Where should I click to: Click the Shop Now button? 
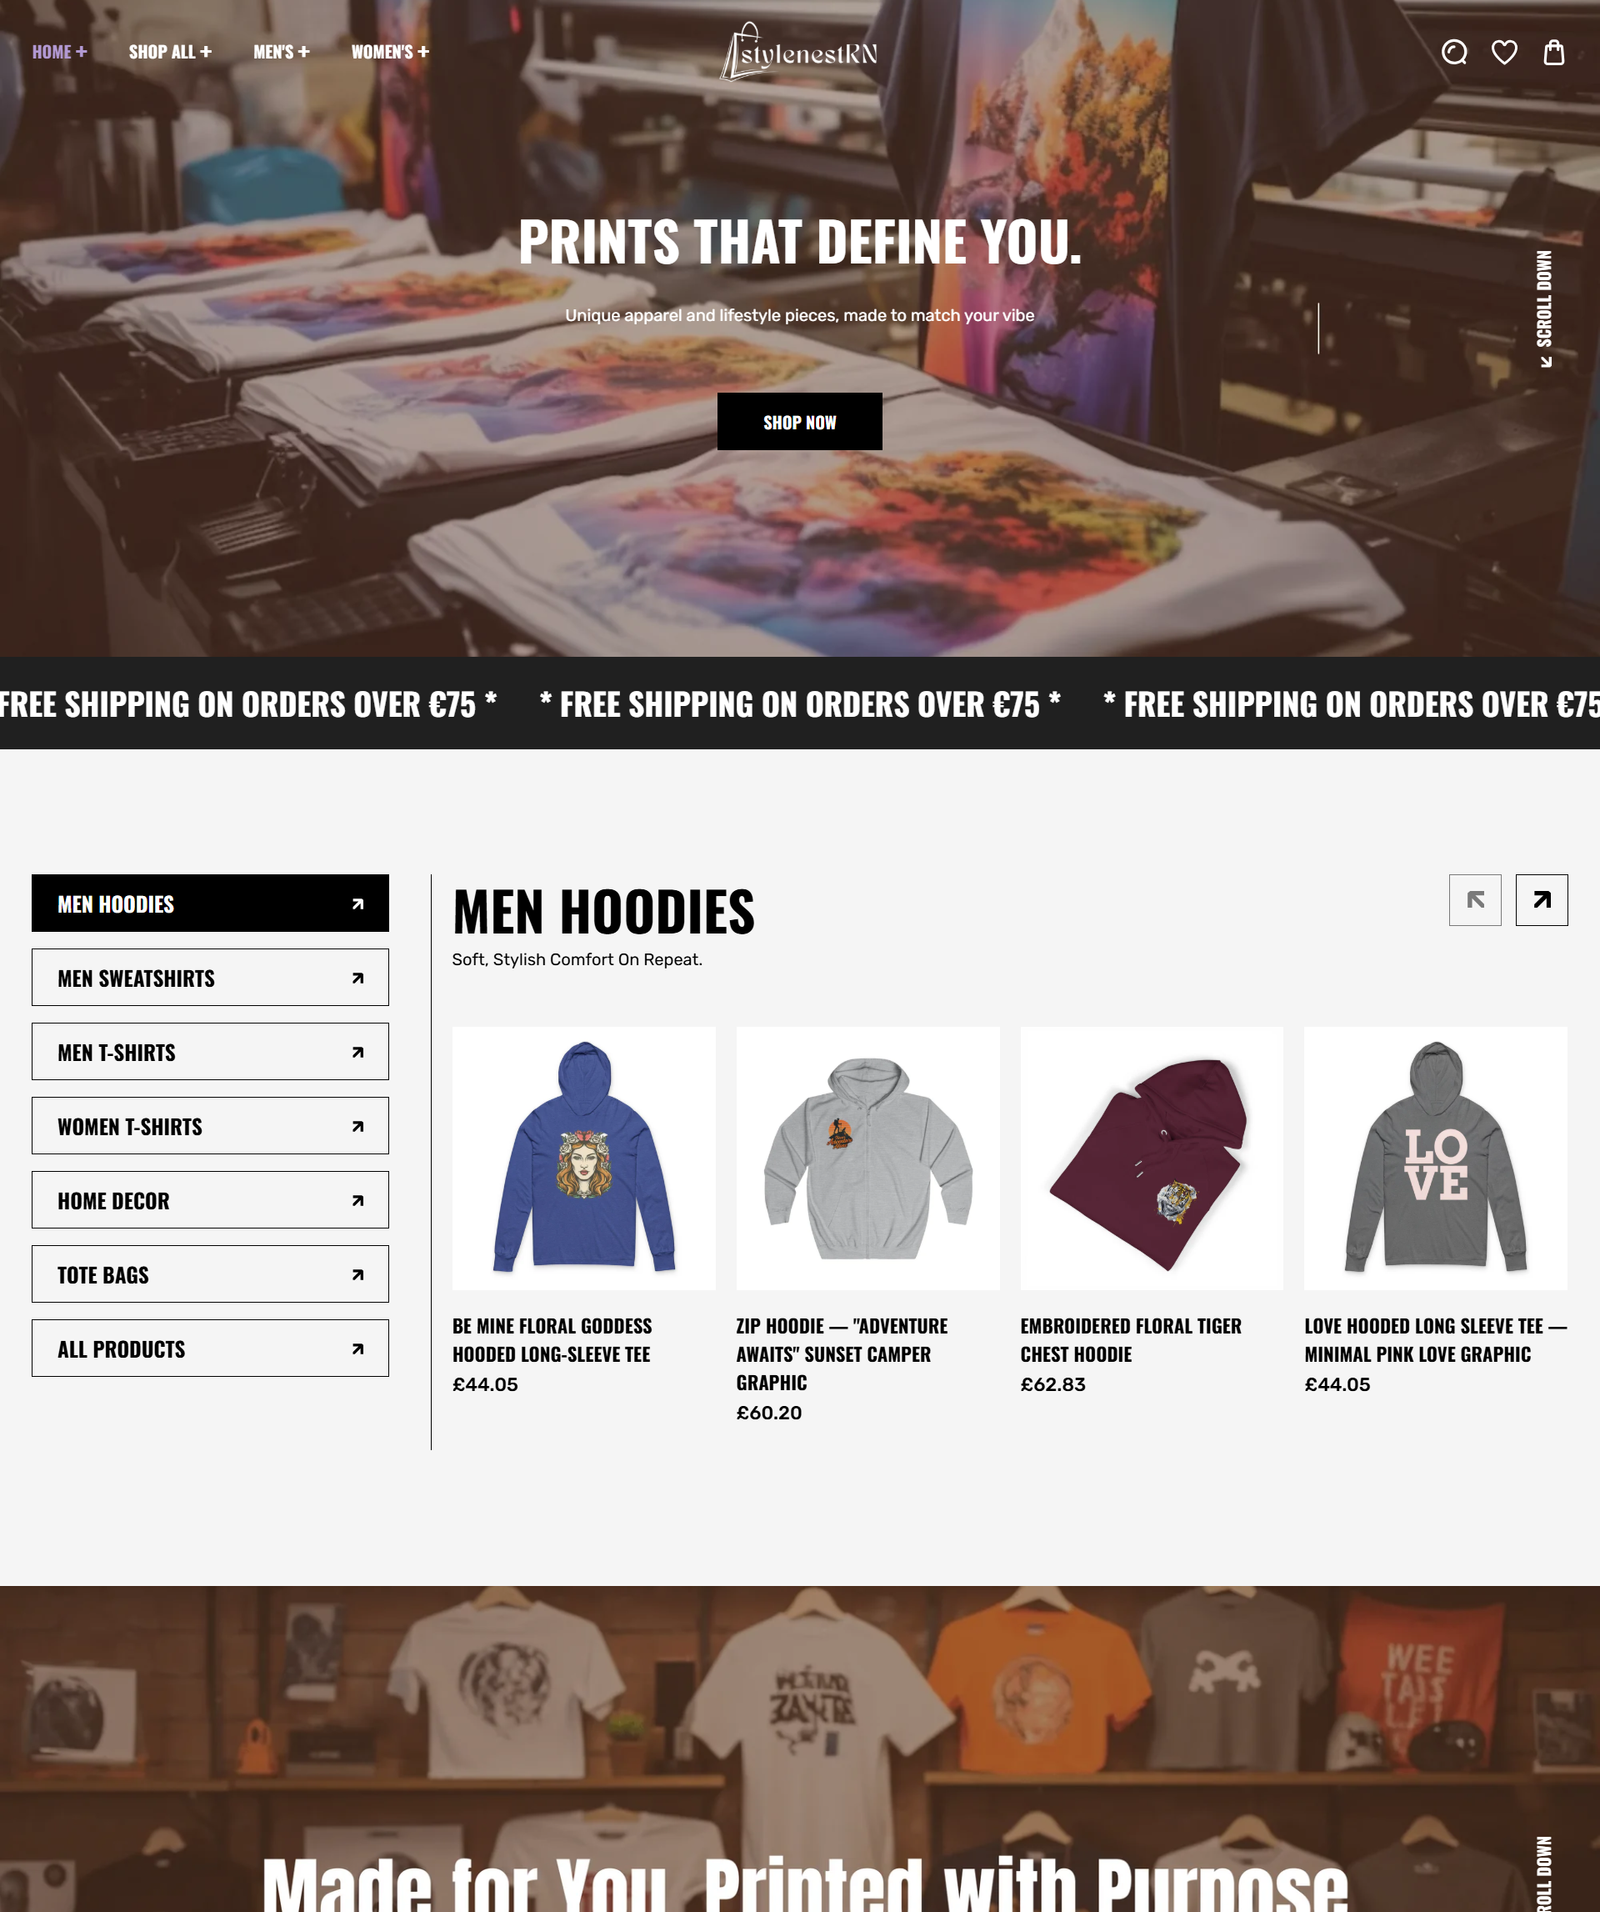(x=800, y=421)
